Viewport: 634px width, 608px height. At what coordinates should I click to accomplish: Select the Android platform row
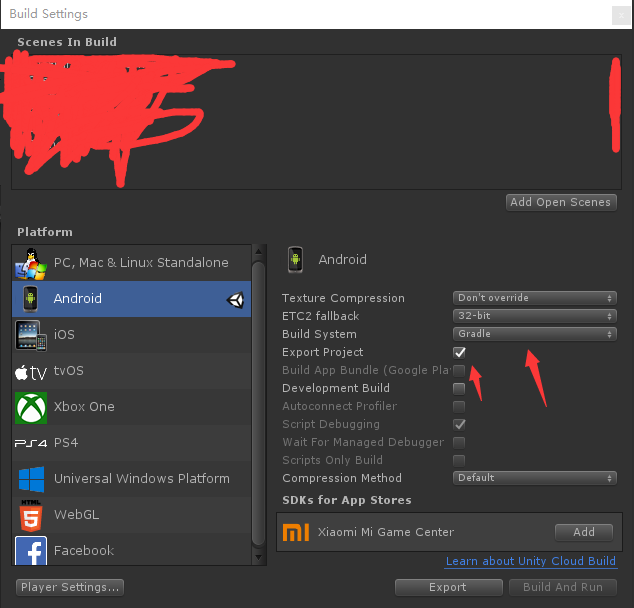coord(131,299)
